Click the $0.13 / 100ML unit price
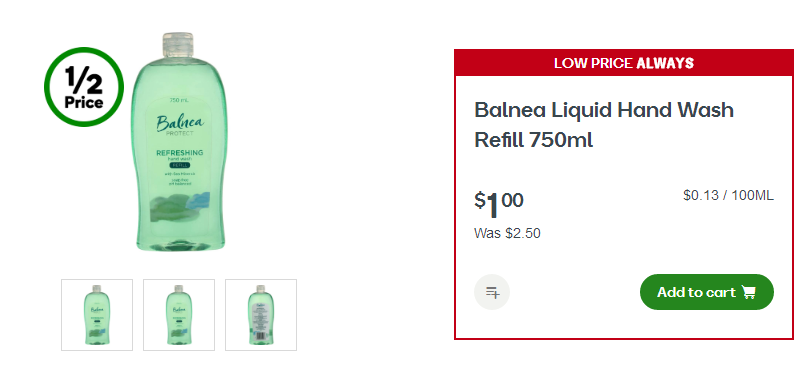 (x=728, y=195)
